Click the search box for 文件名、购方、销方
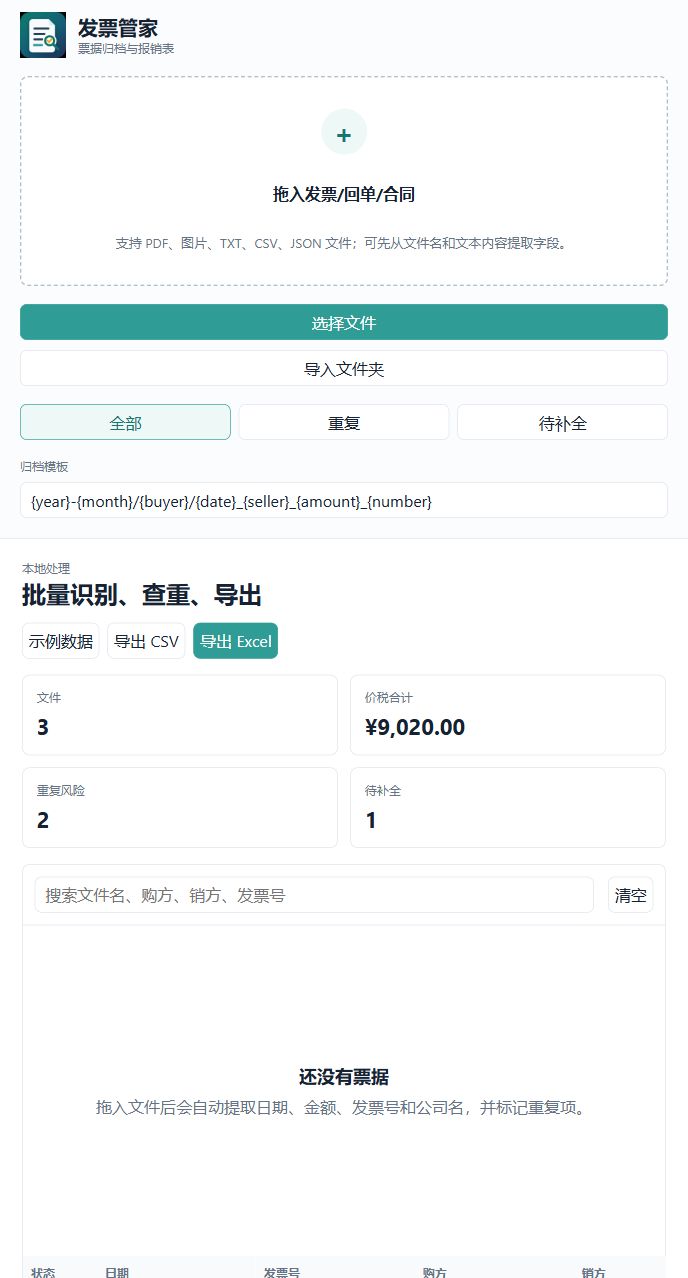This screenshot has width=688, height=1278. click(314, 895)
